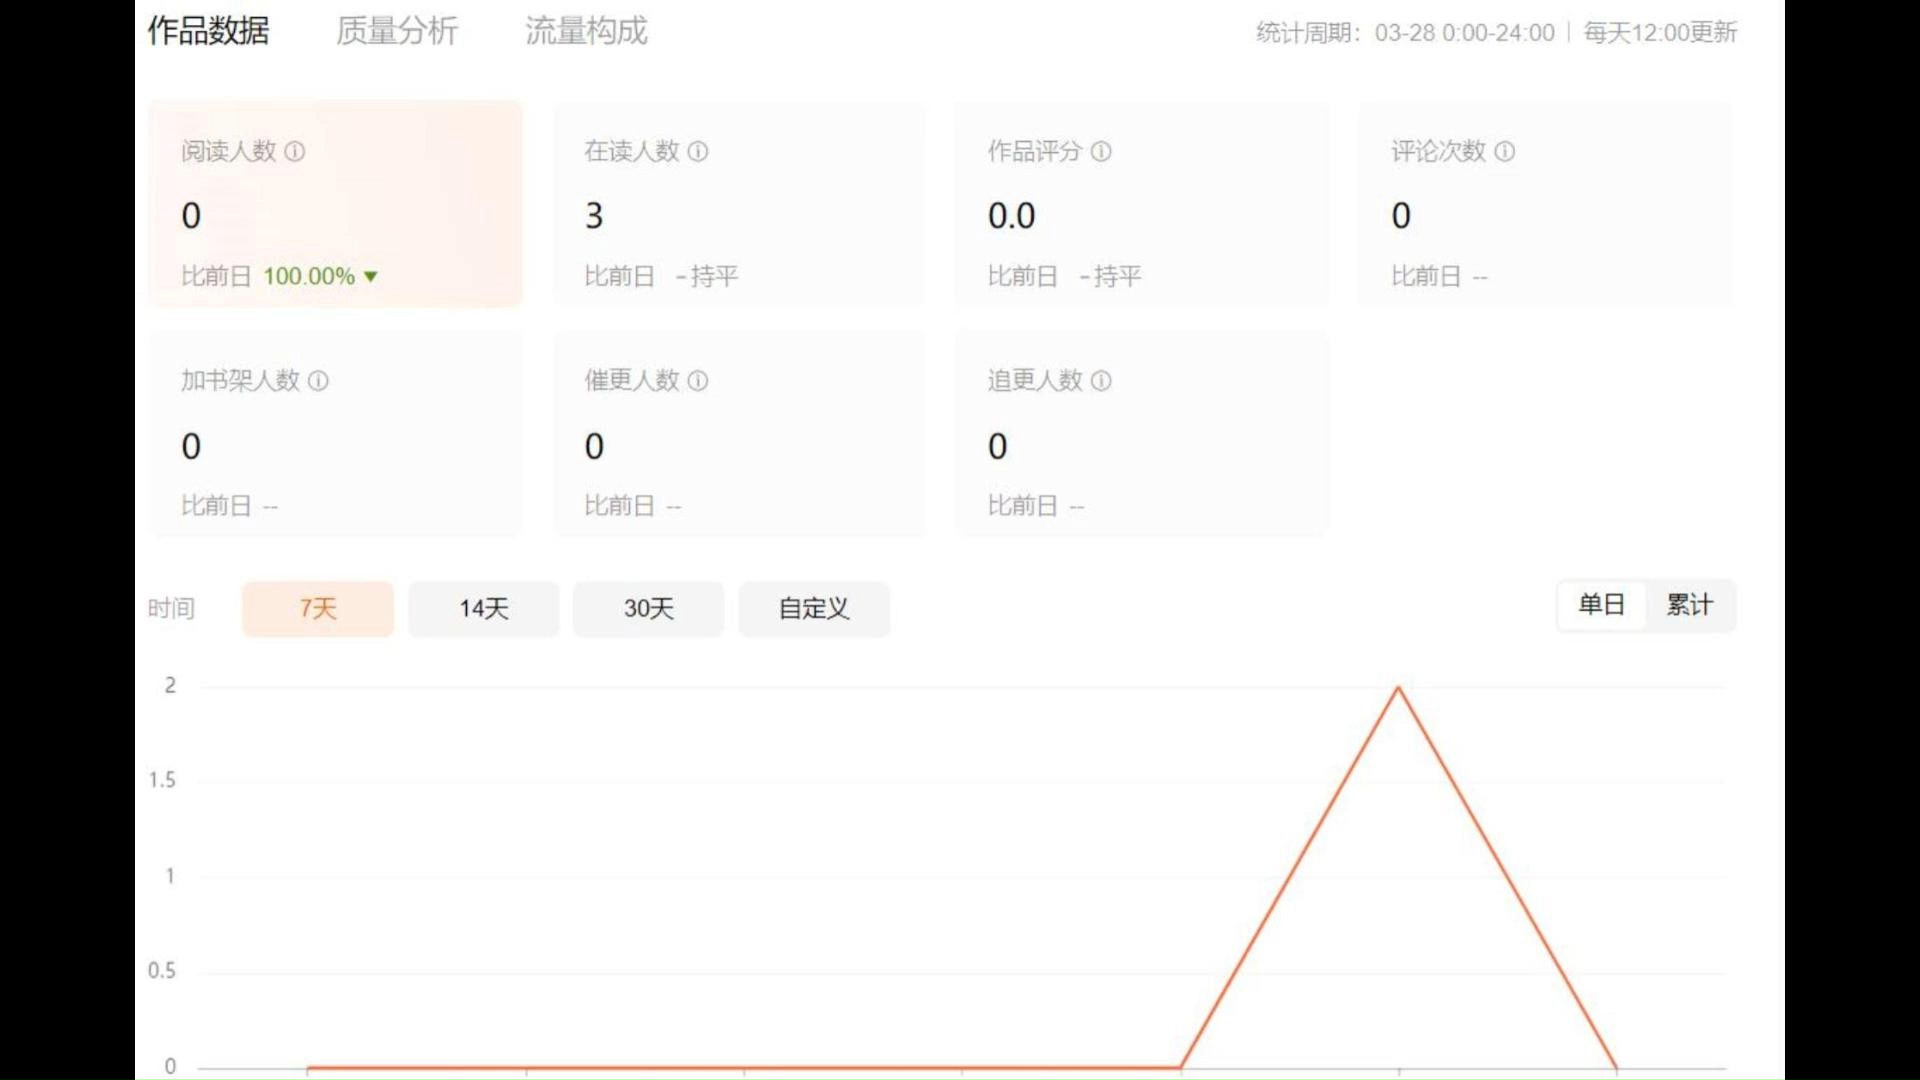Image resolution: width=1920 pixels, height=1080 pixels.
Task: Select the 追更人数 metric card
Action: (x=1142, y=434)
